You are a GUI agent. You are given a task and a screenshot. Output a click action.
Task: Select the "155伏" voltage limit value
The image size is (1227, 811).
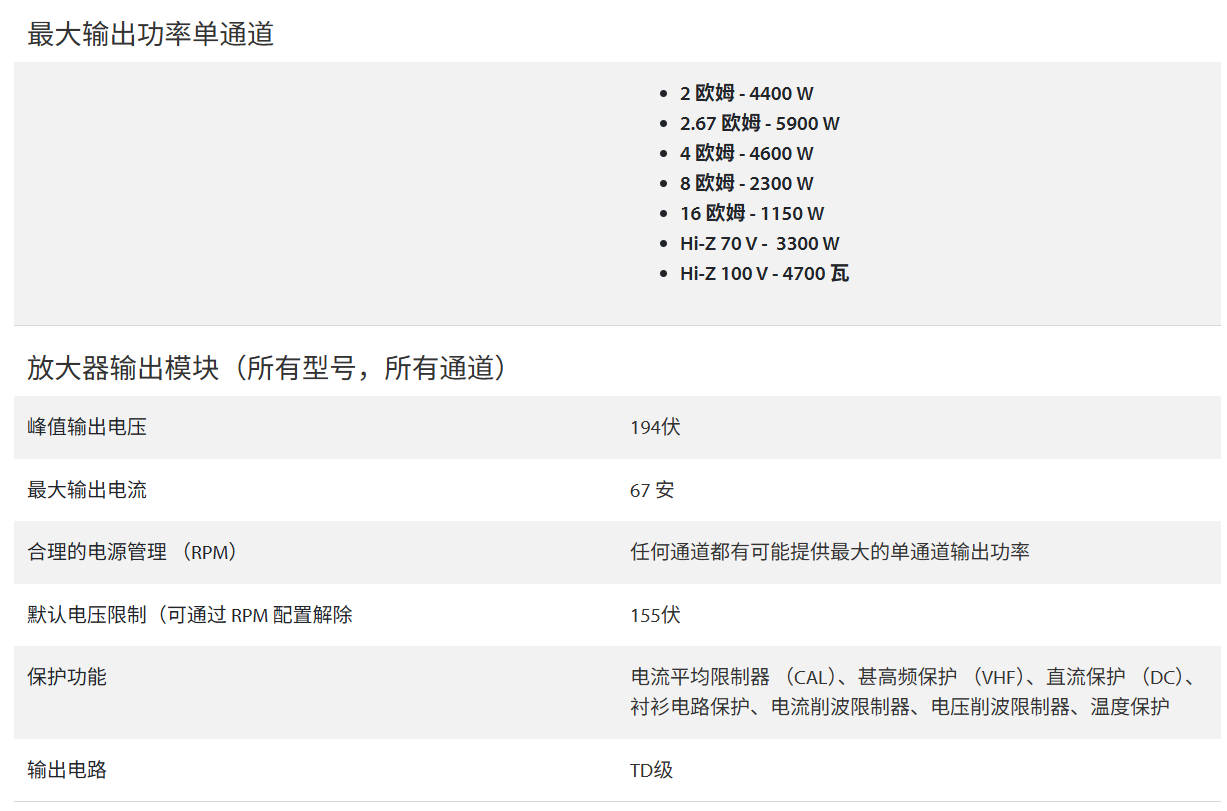pos(655,615)
